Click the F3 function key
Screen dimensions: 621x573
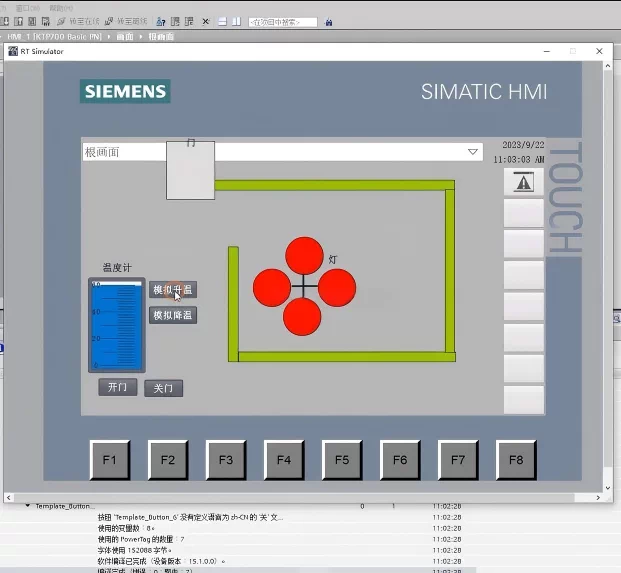pos(226,460)
